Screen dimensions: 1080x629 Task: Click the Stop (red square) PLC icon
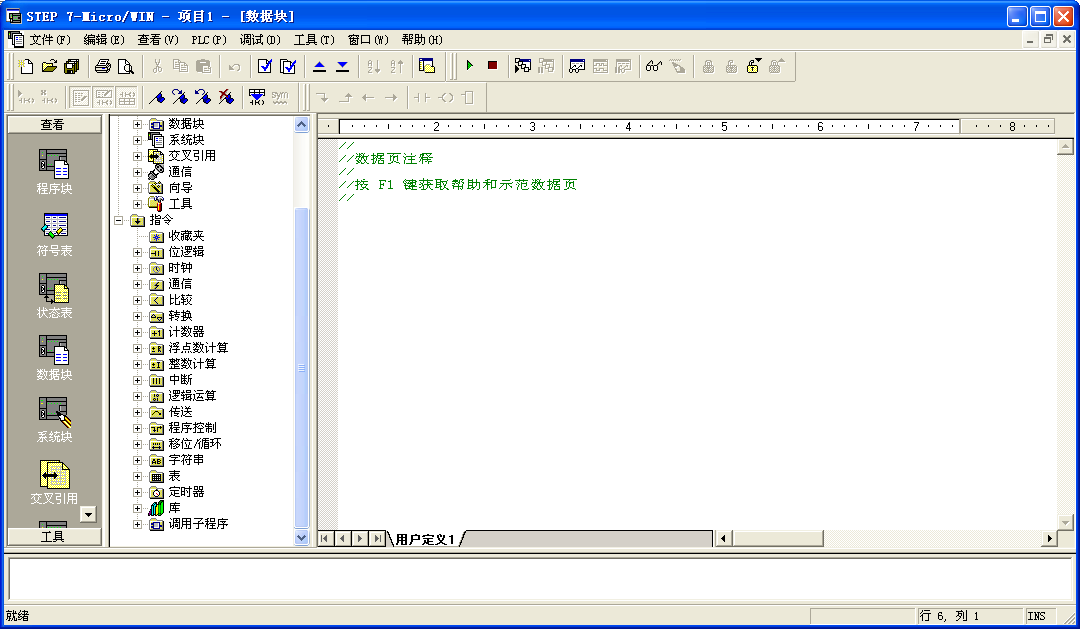coord(492,66)
